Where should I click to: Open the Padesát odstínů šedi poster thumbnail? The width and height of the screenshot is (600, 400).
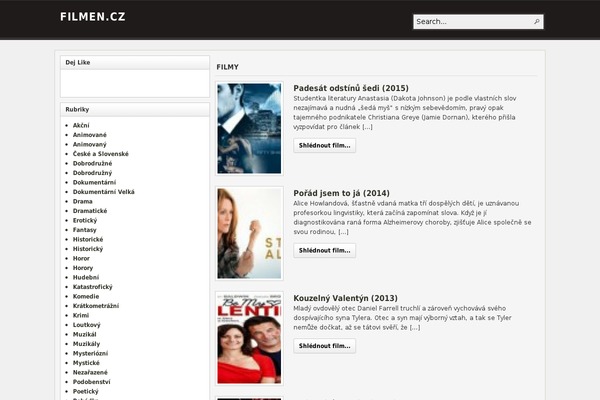click(249, 129)
